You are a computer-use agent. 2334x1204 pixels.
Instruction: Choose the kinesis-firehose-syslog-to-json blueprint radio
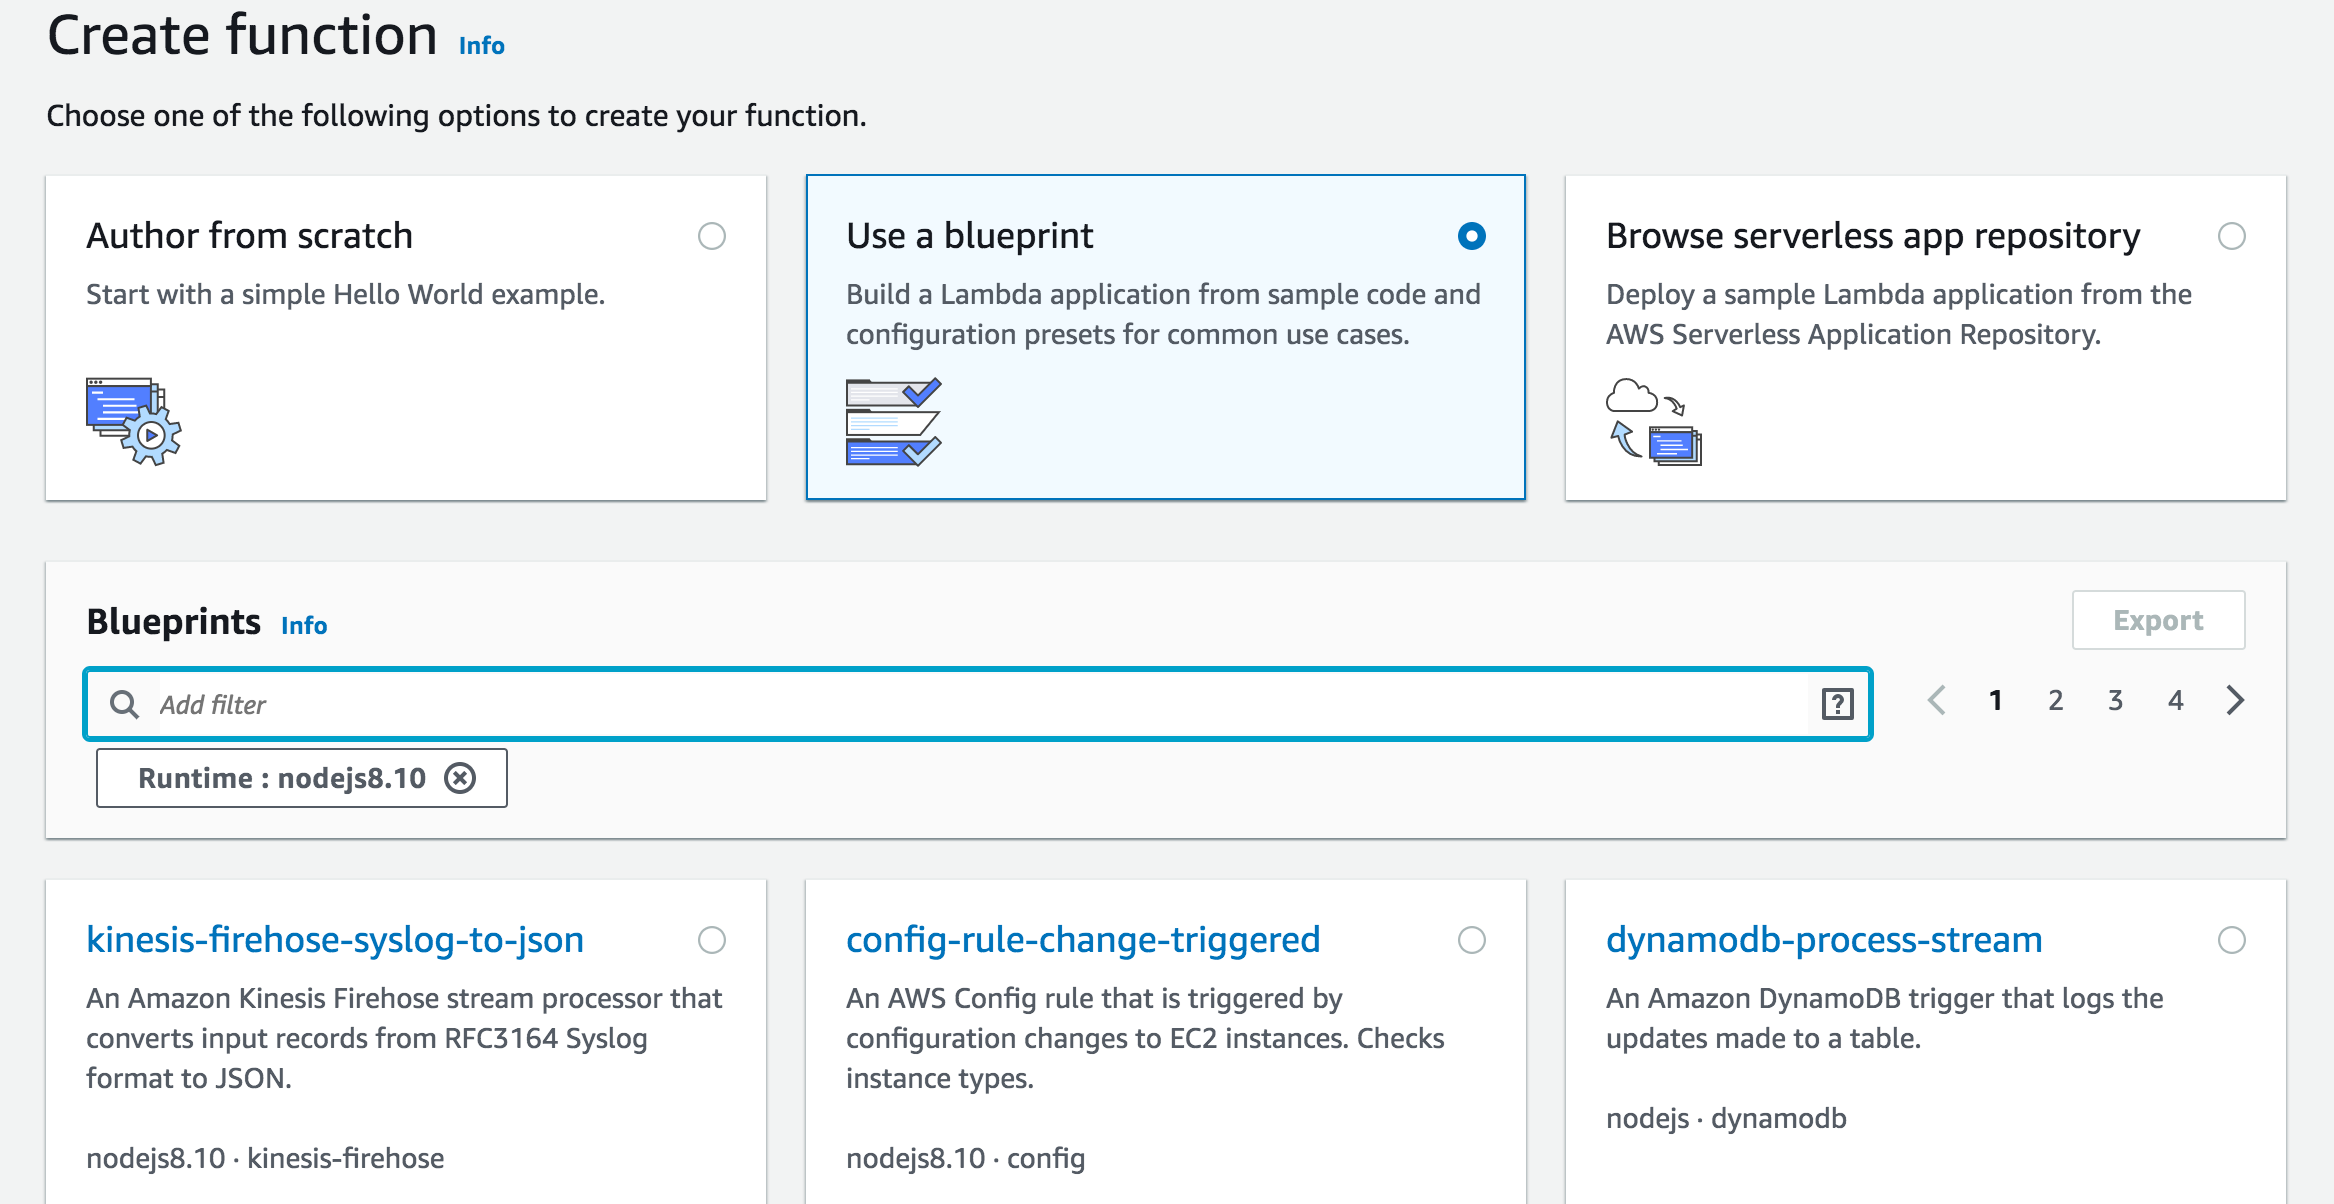click(712, 940)
